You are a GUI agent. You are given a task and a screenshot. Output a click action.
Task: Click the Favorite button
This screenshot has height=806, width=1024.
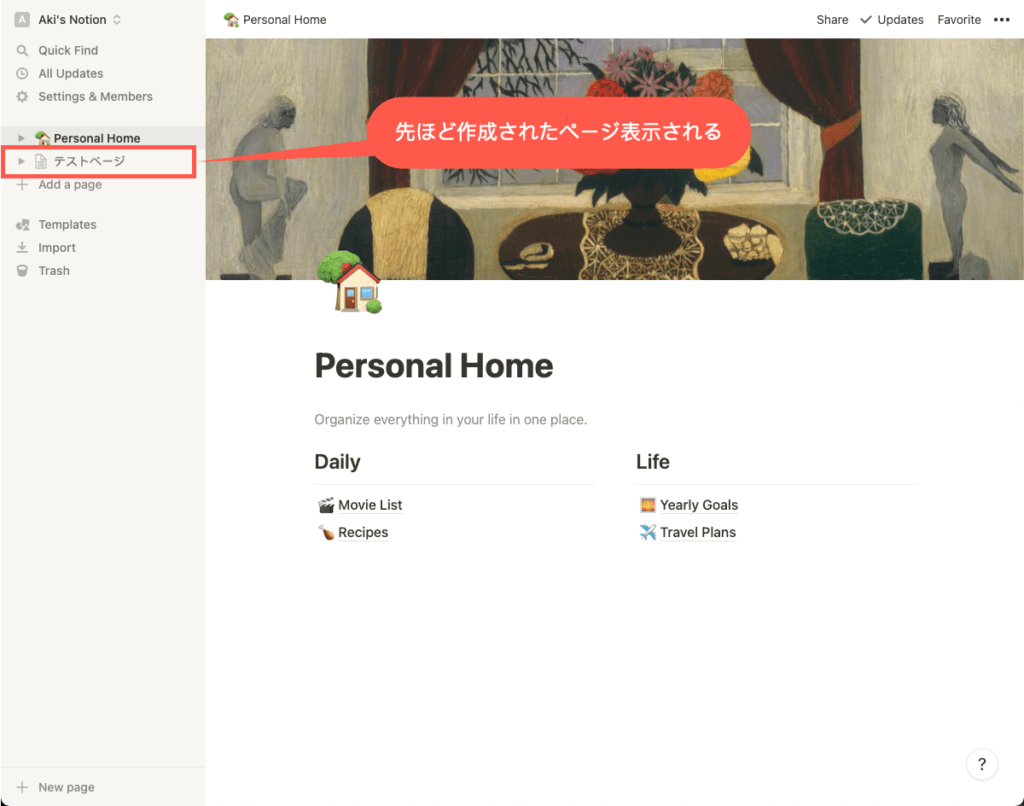click(959, 20)
